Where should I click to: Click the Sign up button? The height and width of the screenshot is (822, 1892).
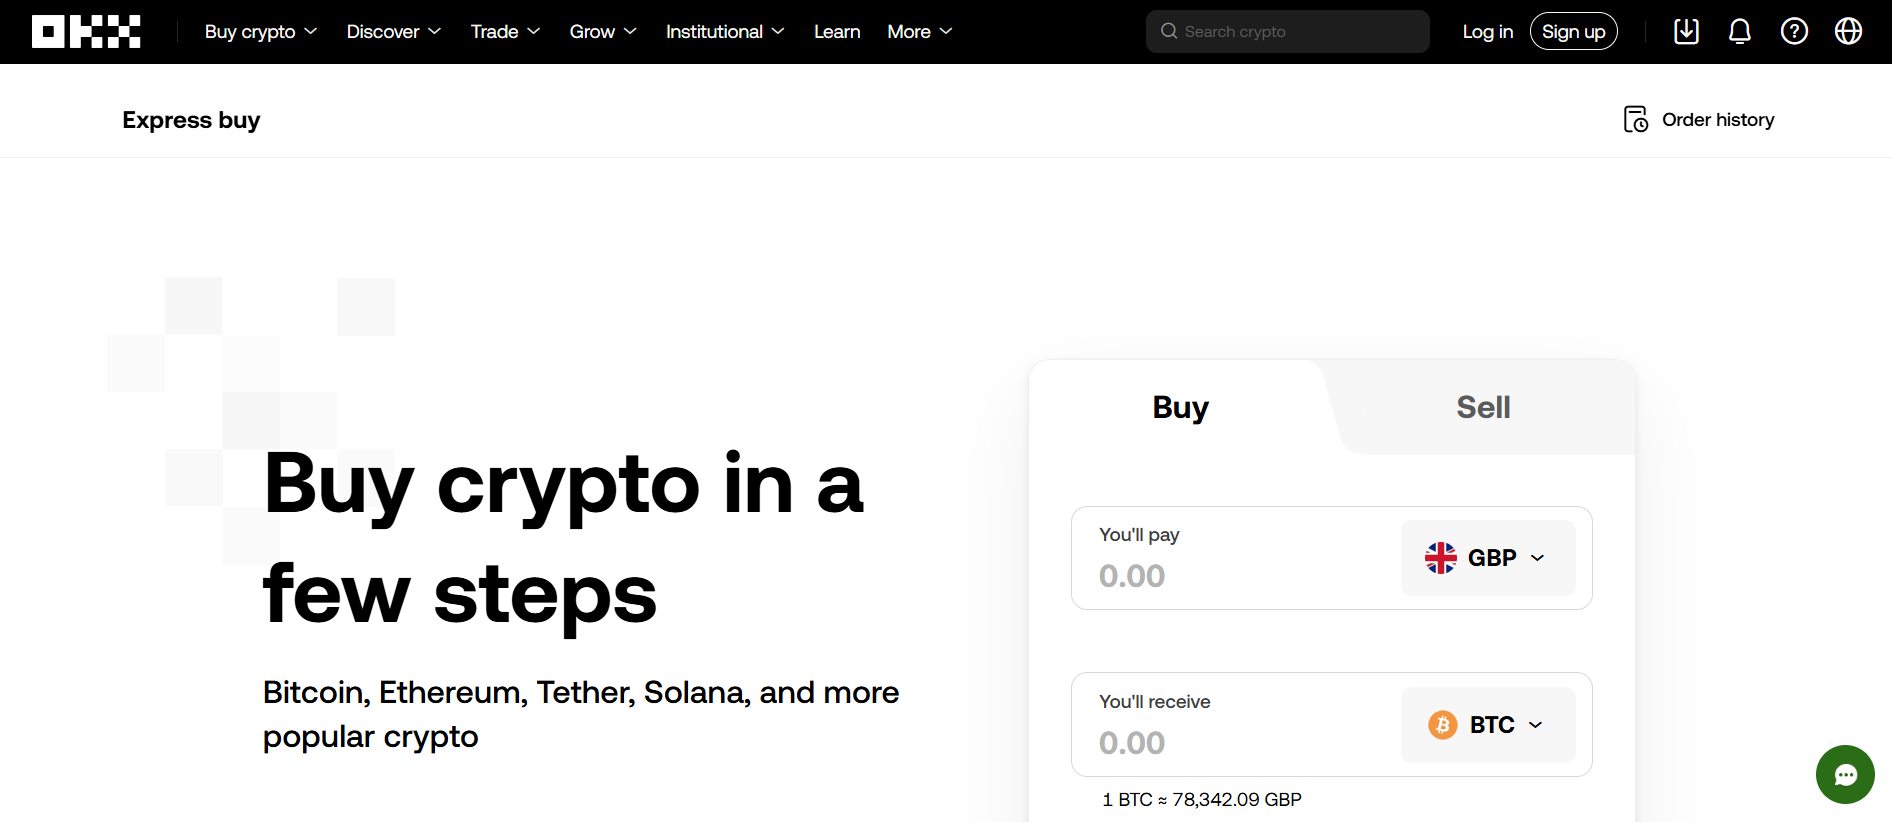pos(1573,32)
